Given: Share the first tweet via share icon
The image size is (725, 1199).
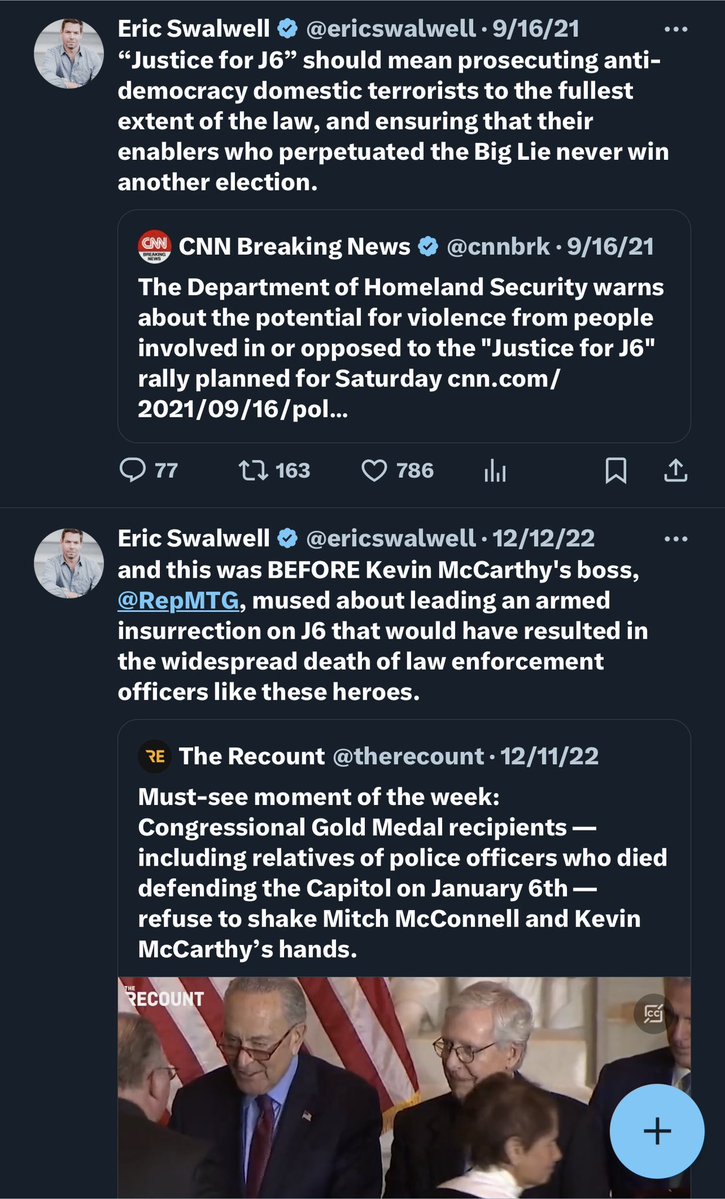Looking at the screenshot, I should pos(675,470).
